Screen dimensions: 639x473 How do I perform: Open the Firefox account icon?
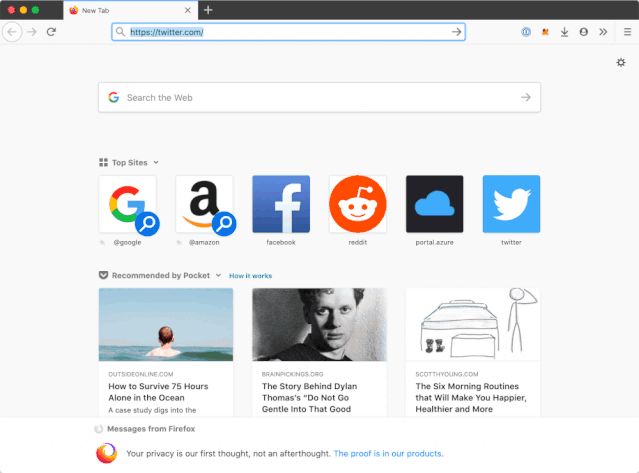[584, 32]
